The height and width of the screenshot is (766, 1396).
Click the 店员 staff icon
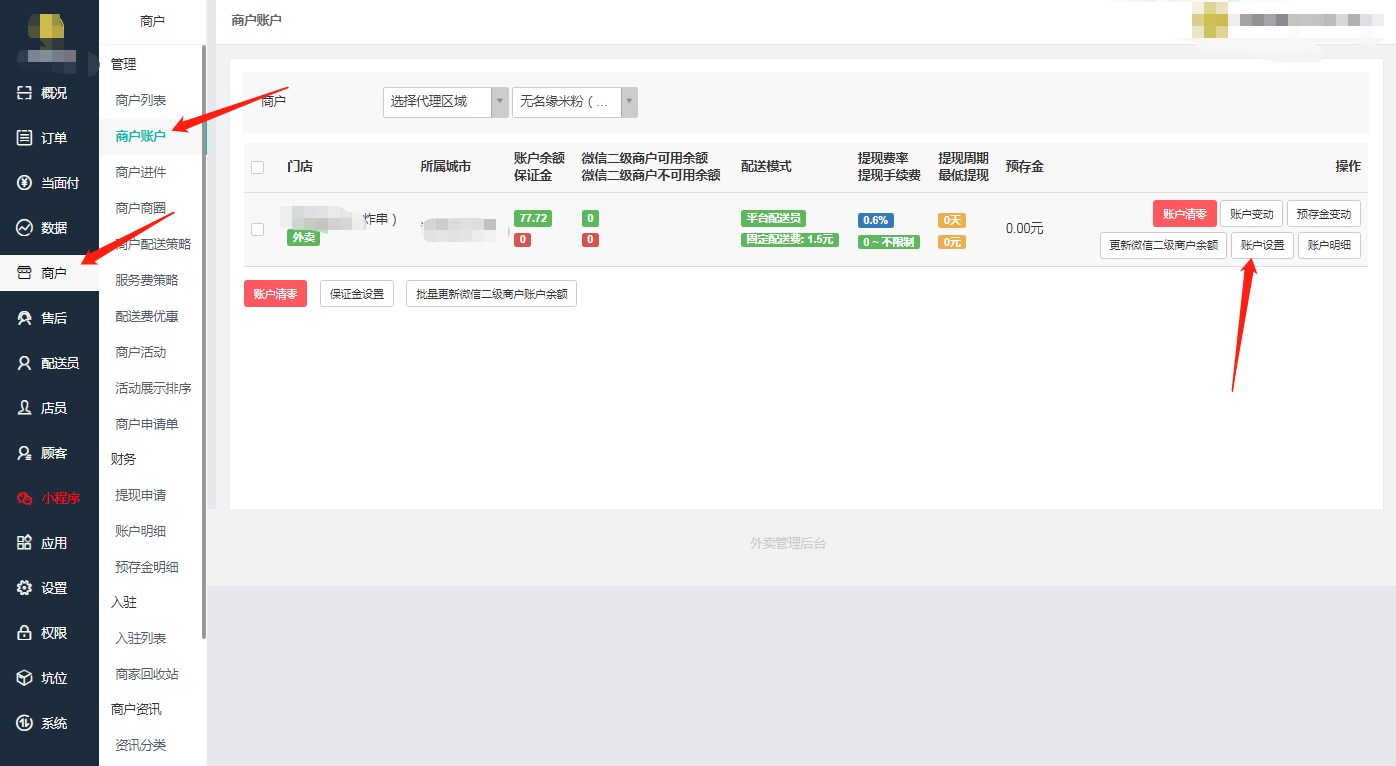(x=25, y=408)
